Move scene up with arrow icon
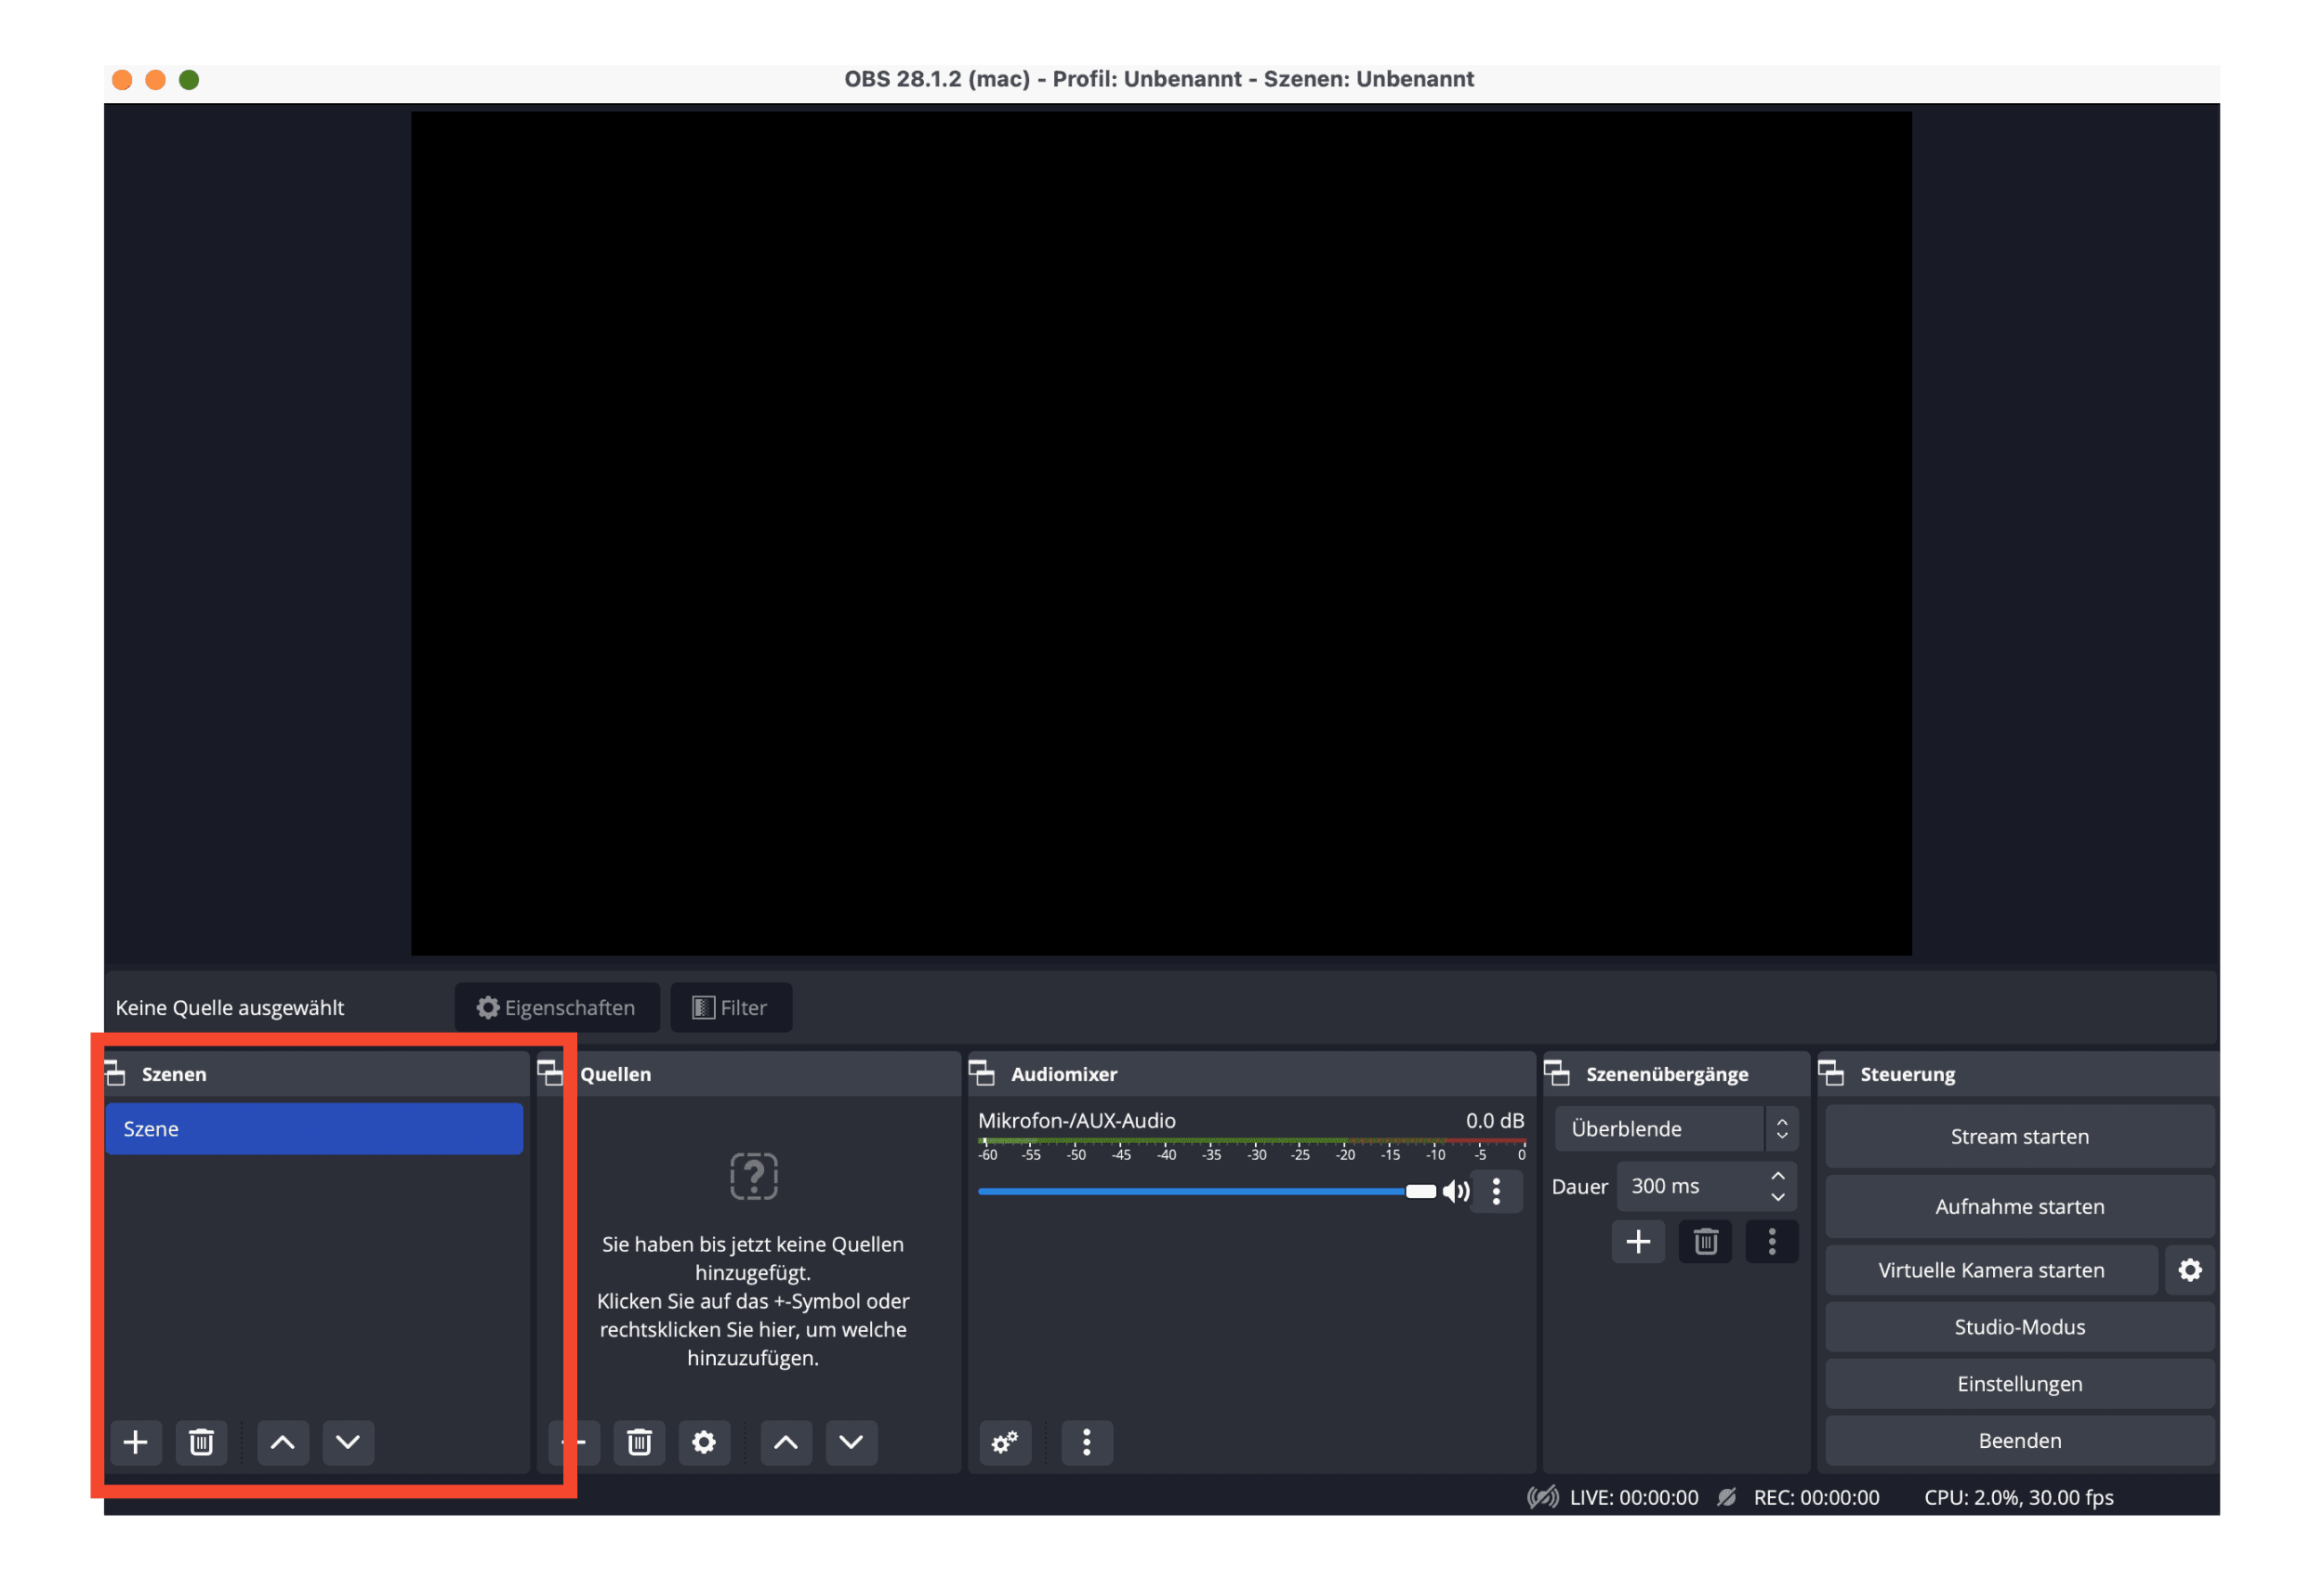Viewport: 2324px width, 1580px height. [x=283, y=1442]
